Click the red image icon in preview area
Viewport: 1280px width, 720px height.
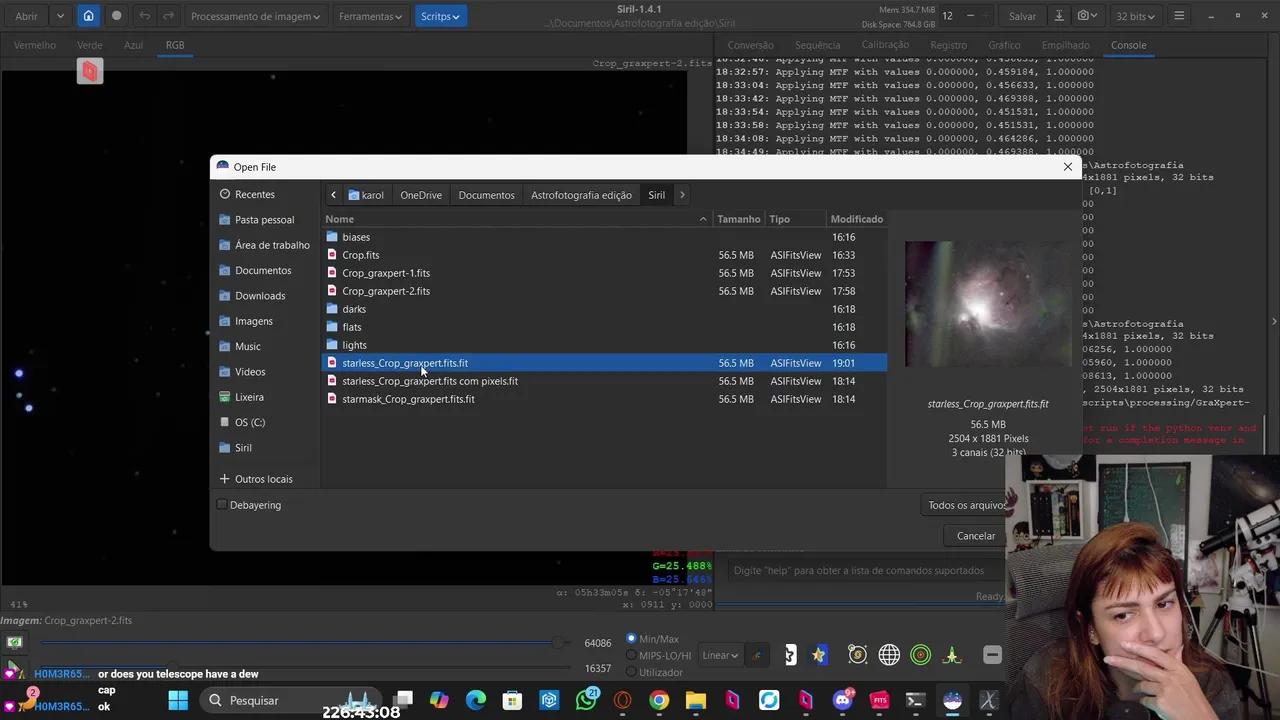[90, 71]
